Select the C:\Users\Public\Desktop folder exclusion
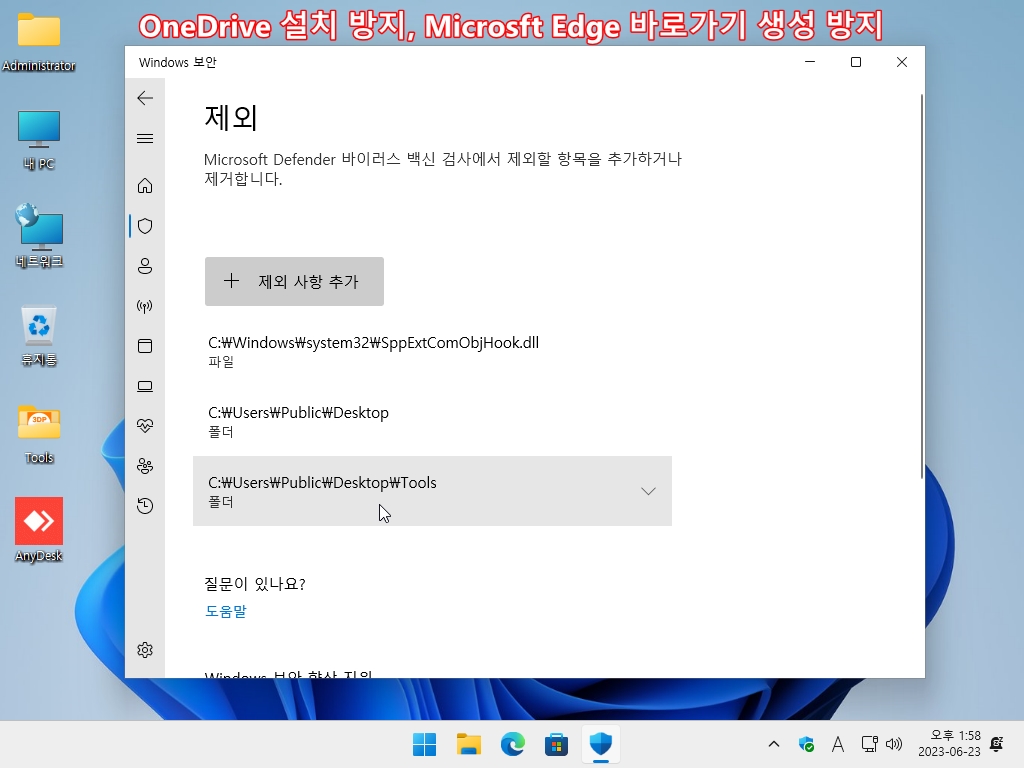1024x768 pixels. 432,421
